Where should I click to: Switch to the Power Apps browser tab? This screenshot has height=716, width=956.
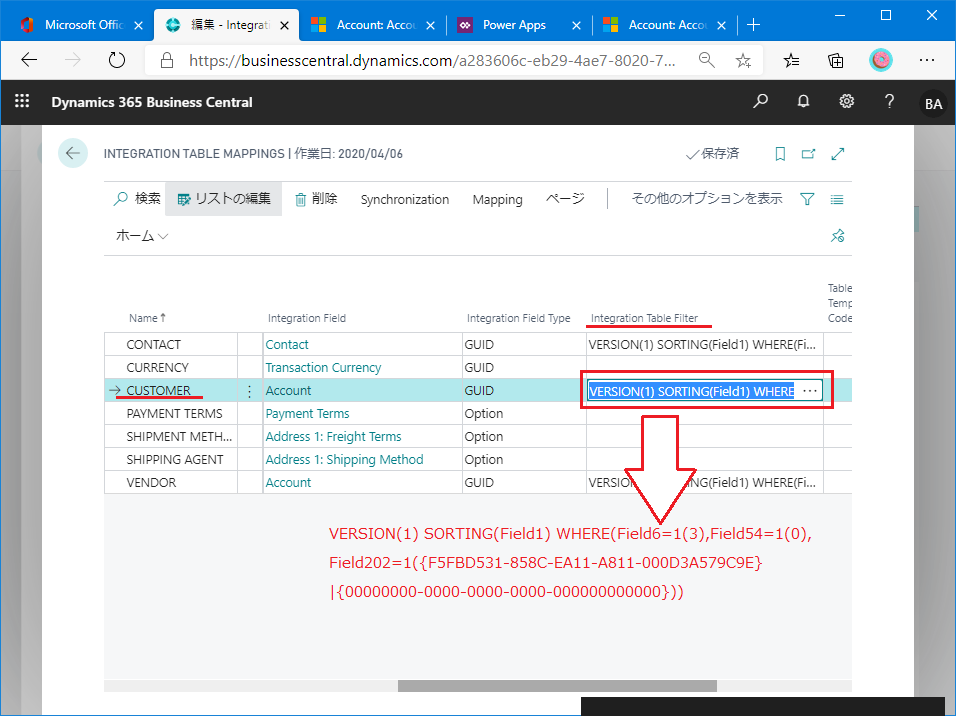pos(514,25)
